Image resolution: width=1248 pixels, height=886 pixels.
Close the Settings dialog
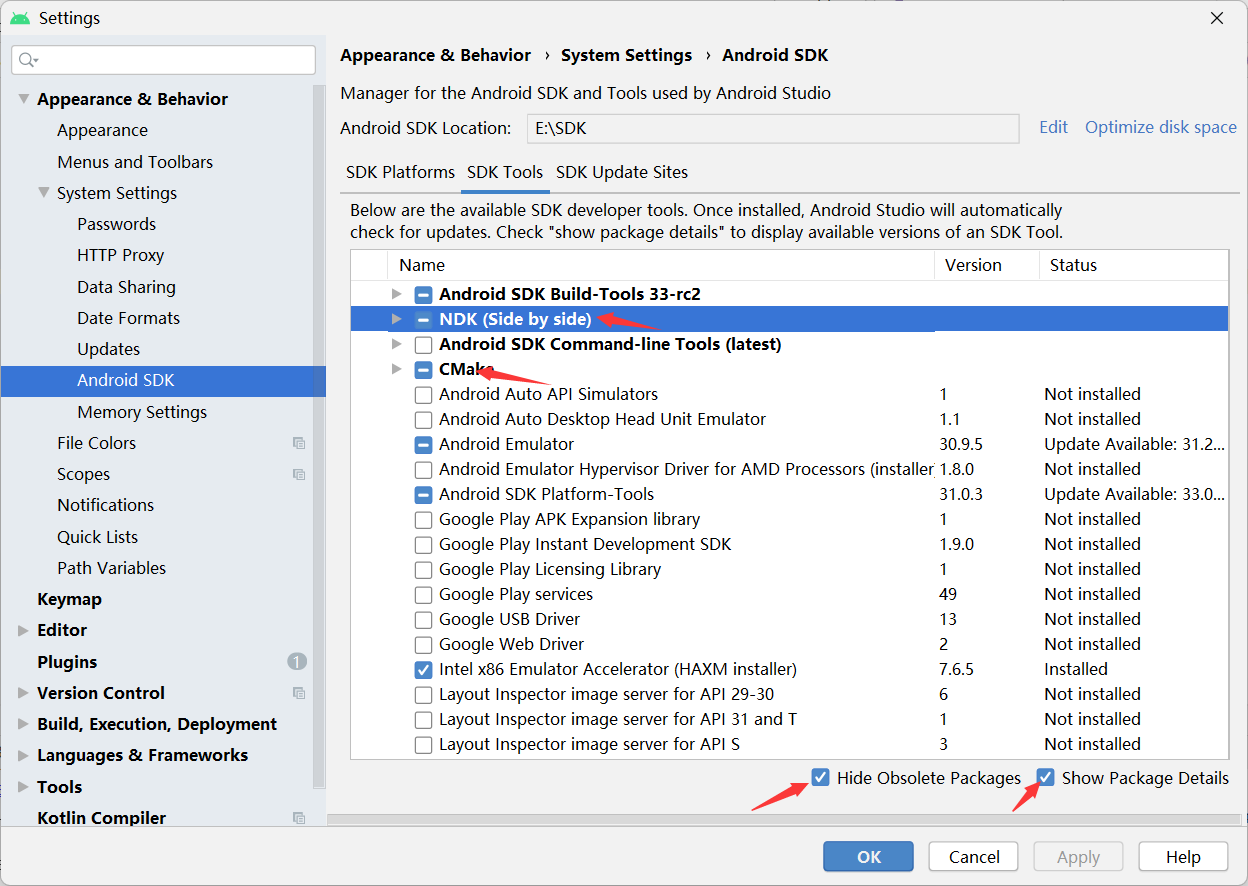click(1216, 18)
